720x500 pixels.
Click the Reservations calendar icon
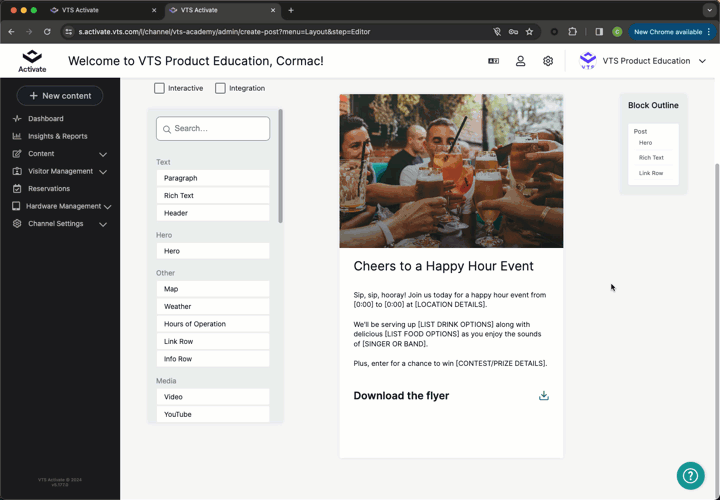point(17,188)
